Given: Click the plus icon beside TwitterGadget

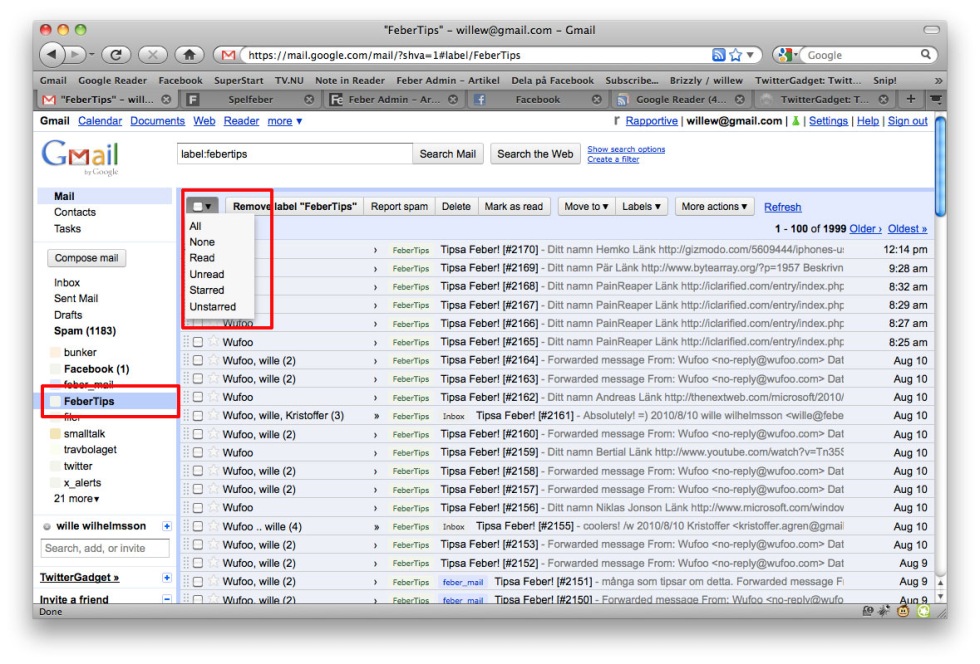Looking at the screenshot, I should pyautogui.click(x=167, y=578).
